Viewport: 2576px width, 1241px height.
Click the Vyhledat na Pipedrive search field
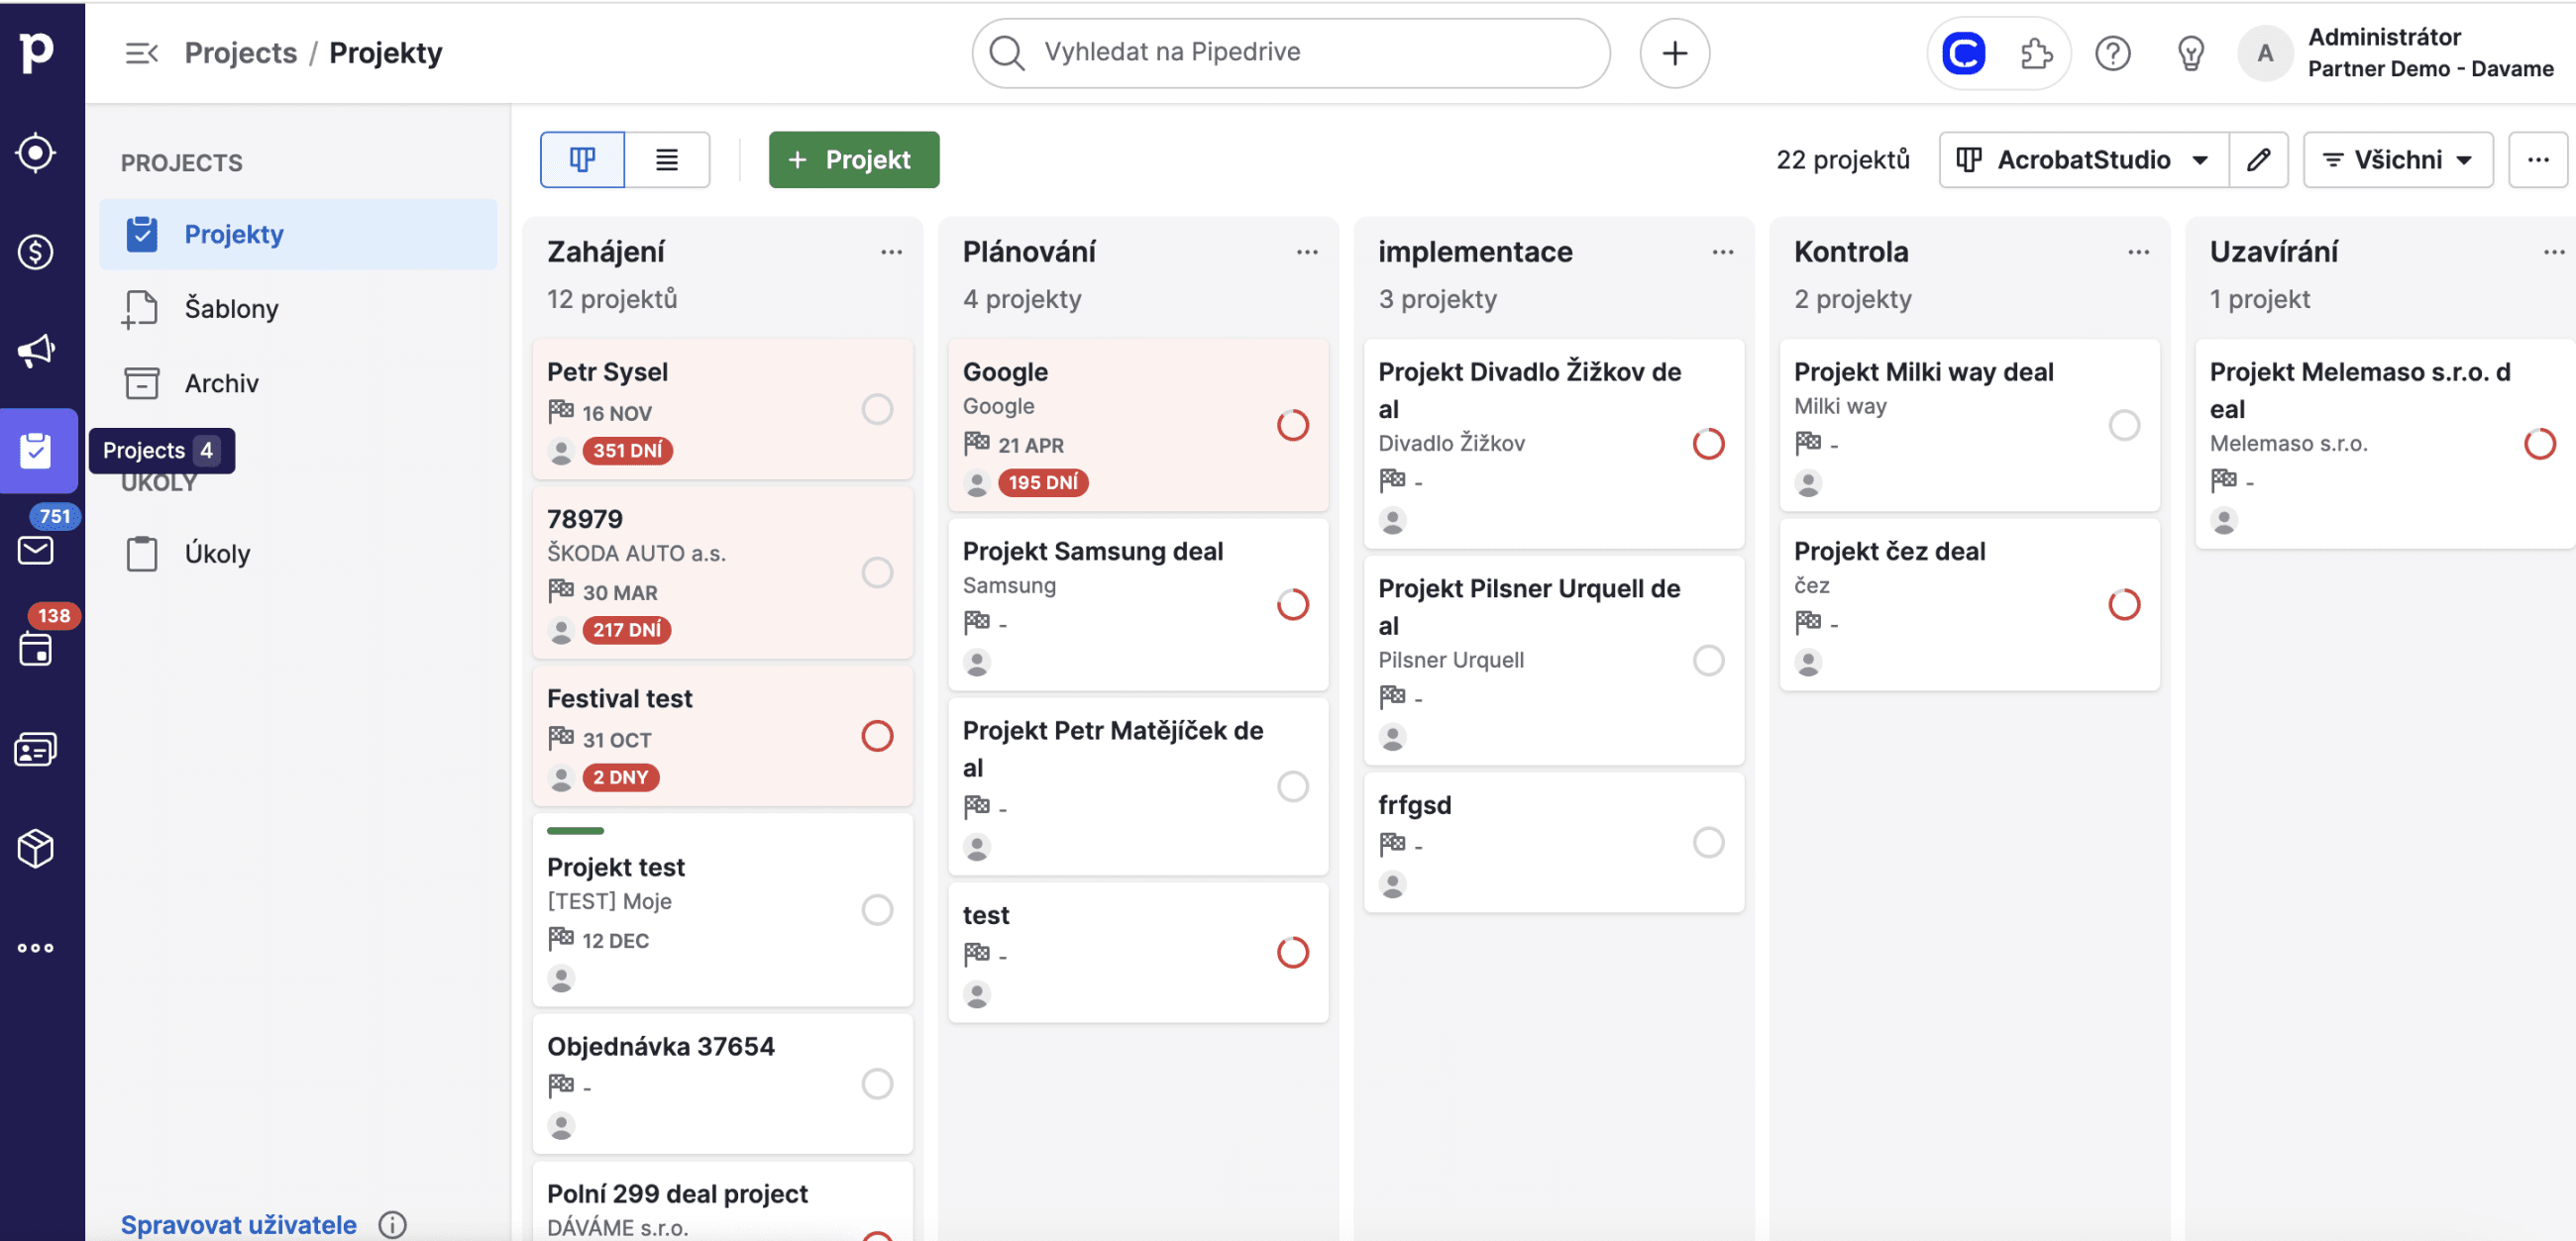[x=1290, y=53]
